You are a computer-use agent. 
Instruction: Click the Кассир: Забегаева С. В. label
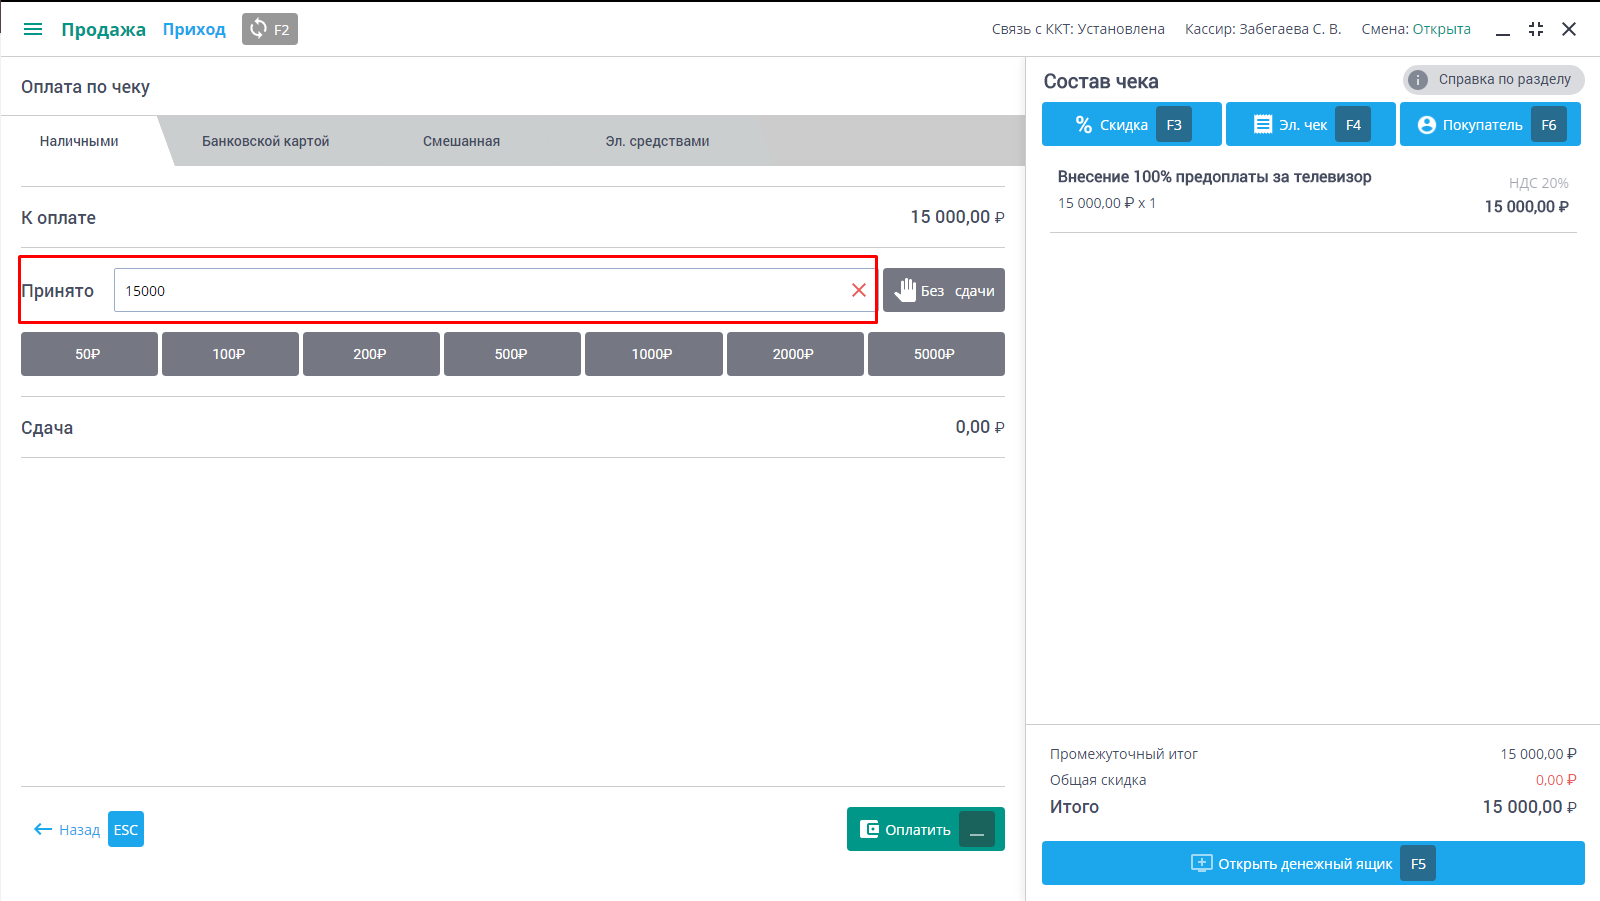tap(1263, 29)
